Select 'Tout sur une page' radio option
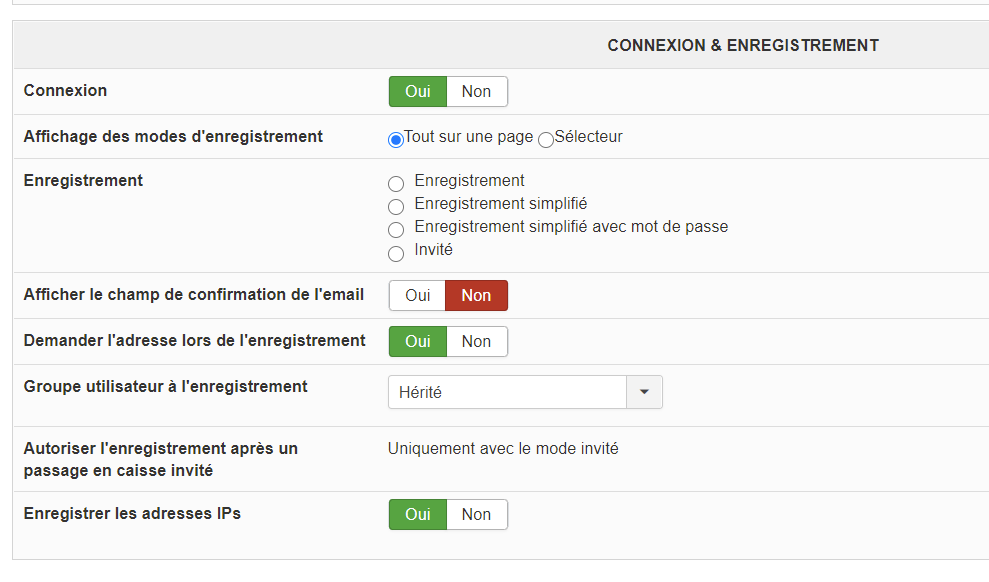This screenshot has height=582, width=989. [x=396, y=140]
